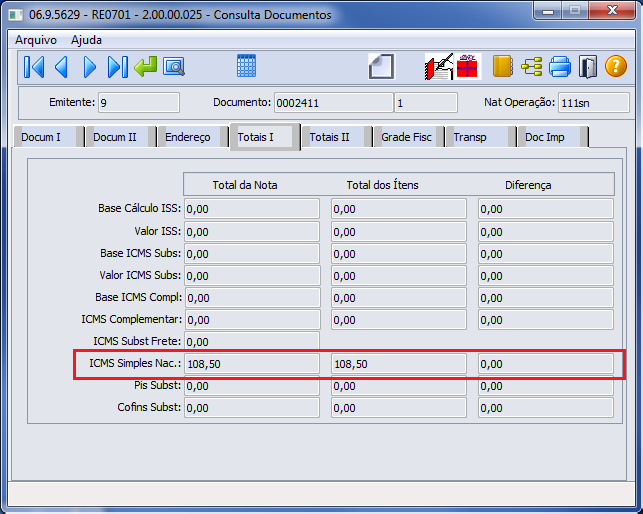Click Cofins Subst Diferença field
643x514 pixels.
(x=546, y=408)
